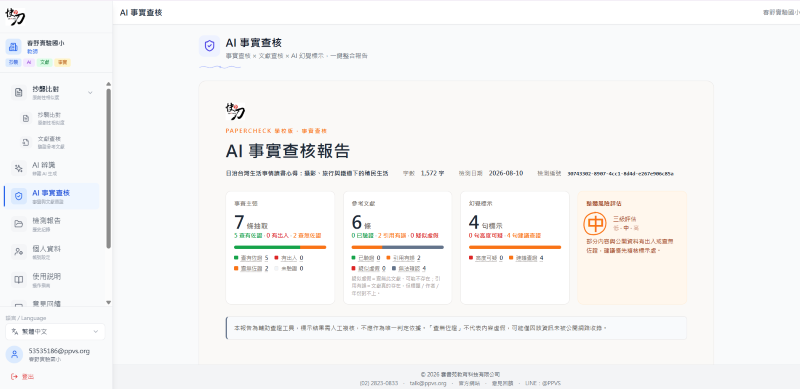Click the 官方網站 footer link
This screenshot has height=389, width=800.
468,383
